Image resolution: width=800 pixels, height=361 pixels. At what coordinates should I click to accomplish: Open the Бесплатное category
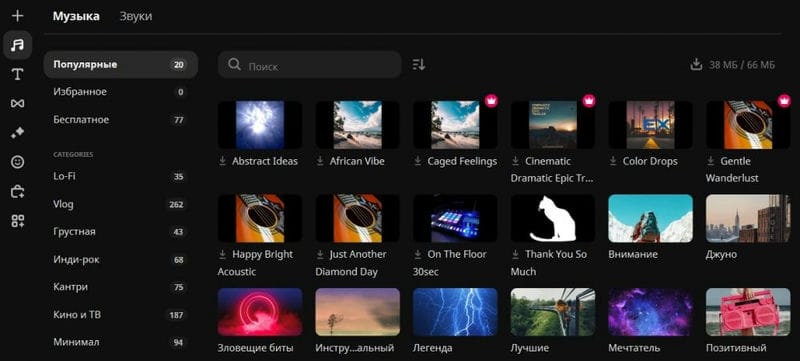coord(121,120)
